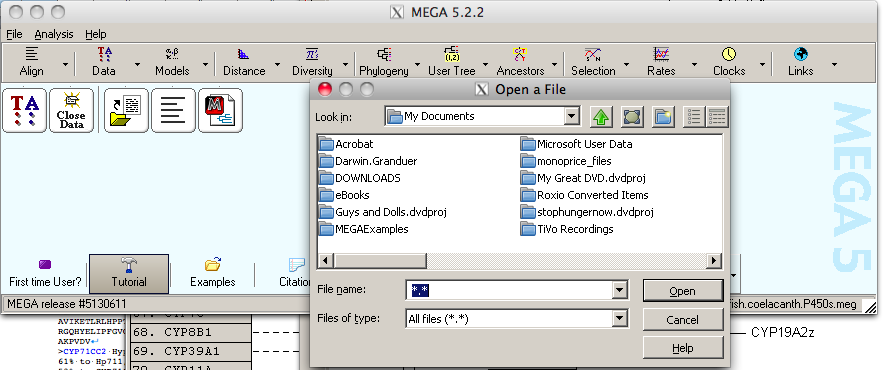Open the Distance toolbar tool
This screenshot has width=883, height=370.
[x=244, y=62]
